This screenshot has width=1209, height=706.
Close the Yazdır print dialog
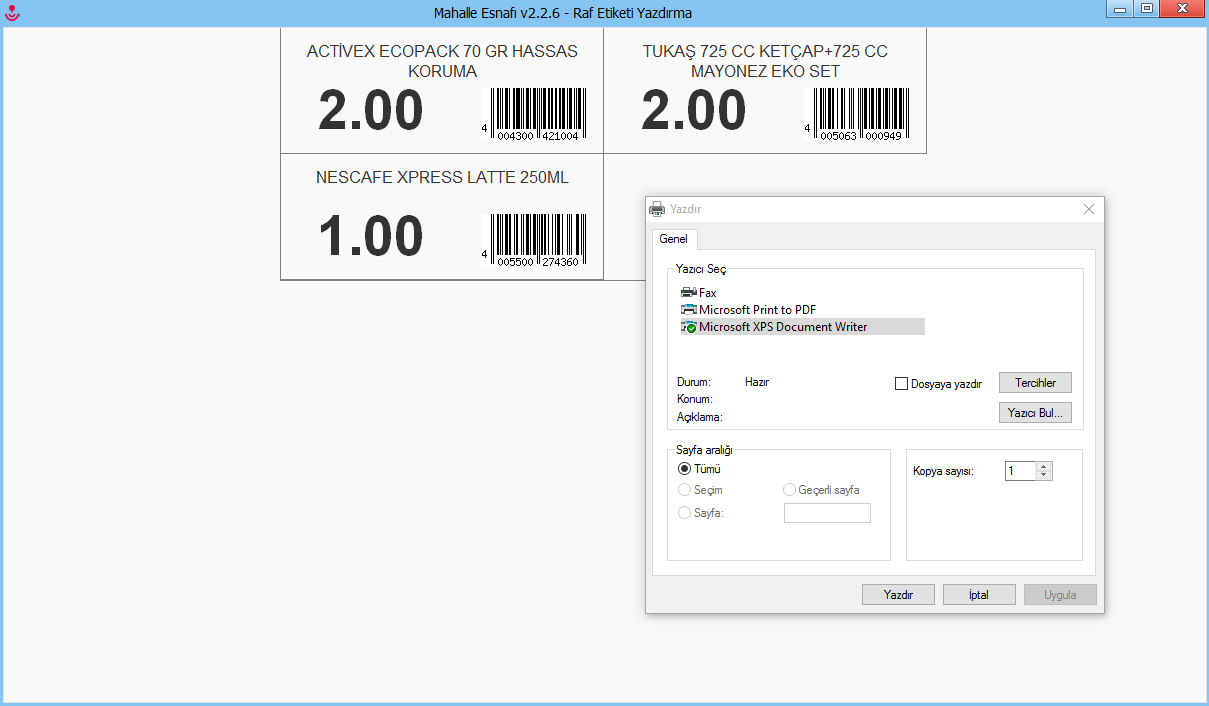tap(1089, 209)
